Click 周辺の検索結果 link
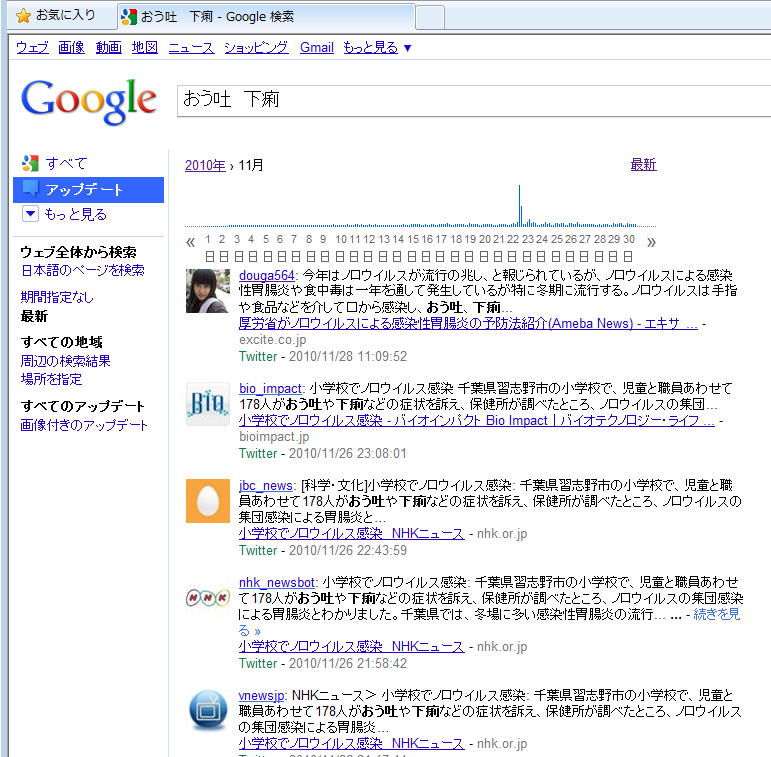This screenshot has width=771, height=757. coord(65,361)
